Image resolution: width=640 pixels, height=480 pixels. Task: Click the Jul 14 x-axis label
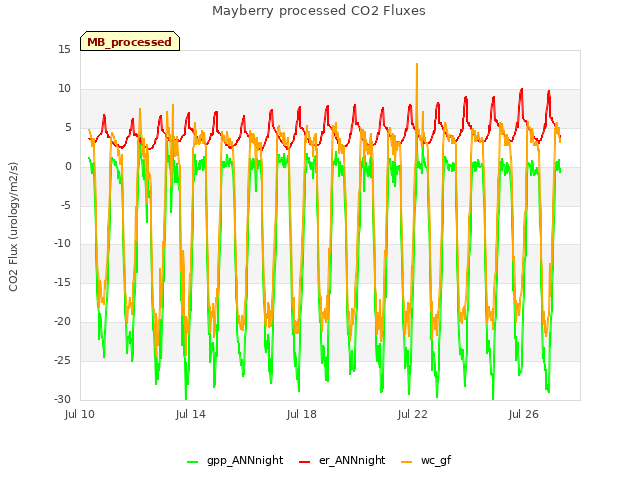tap(191, 414)
